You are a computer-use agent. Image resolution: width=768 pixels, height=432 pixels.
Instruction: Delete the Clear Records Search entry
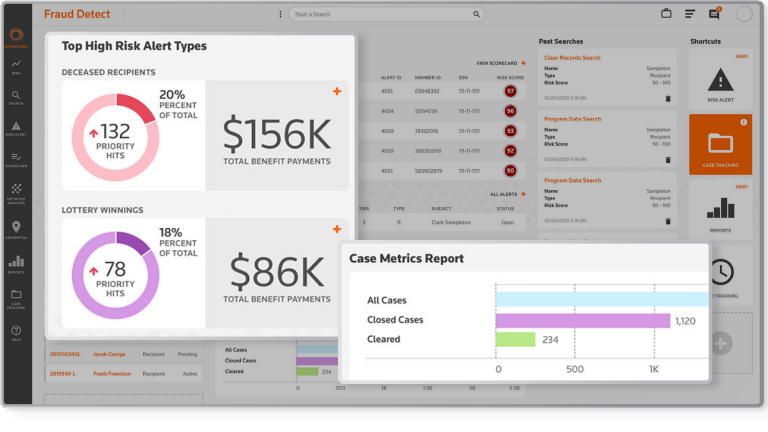pyautogui.click(x=668, y=98)
